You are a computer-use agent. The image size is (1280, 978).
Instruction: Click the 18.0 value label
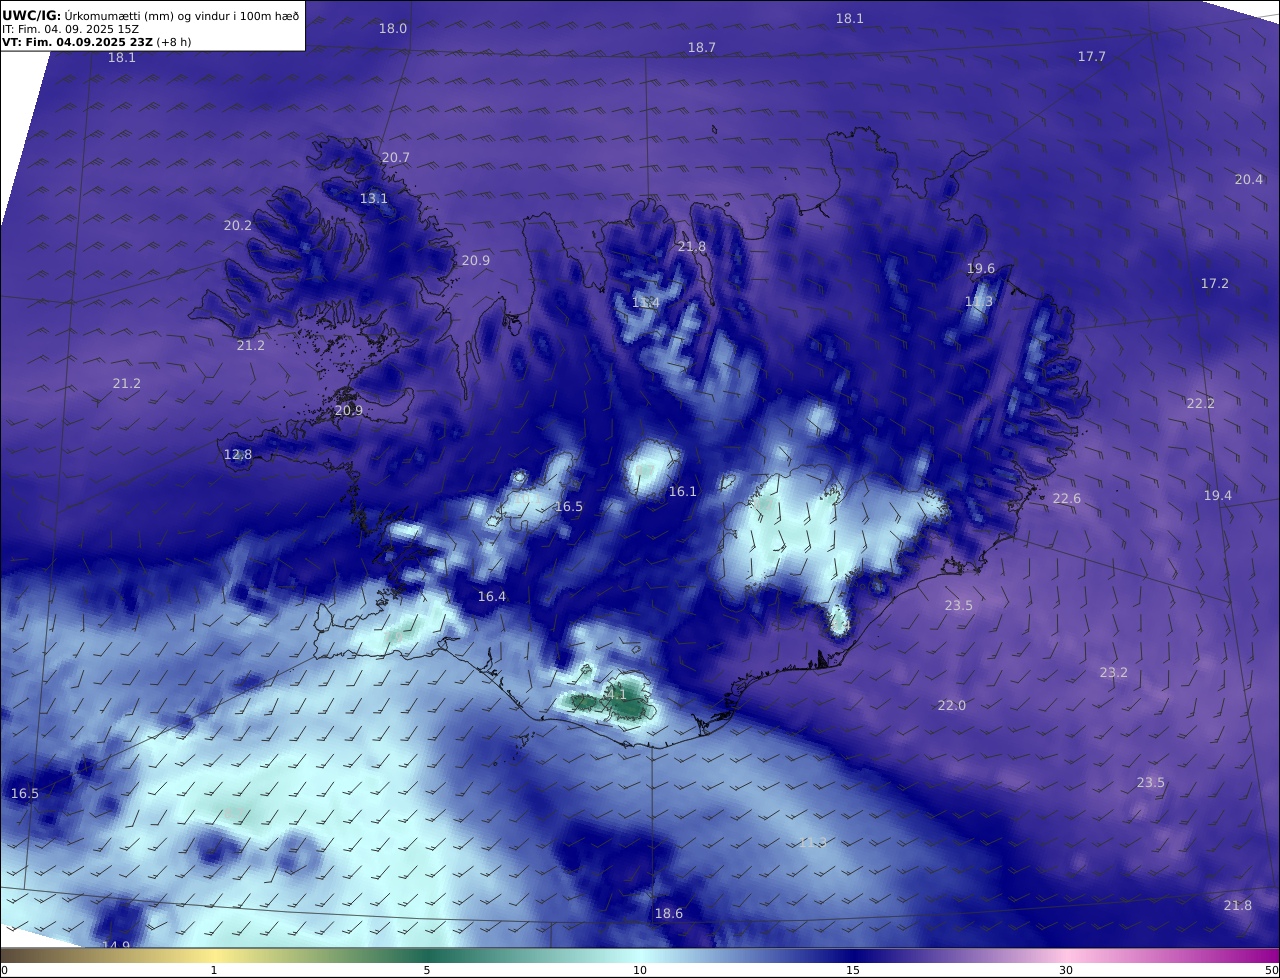click(x=392, y=28)
